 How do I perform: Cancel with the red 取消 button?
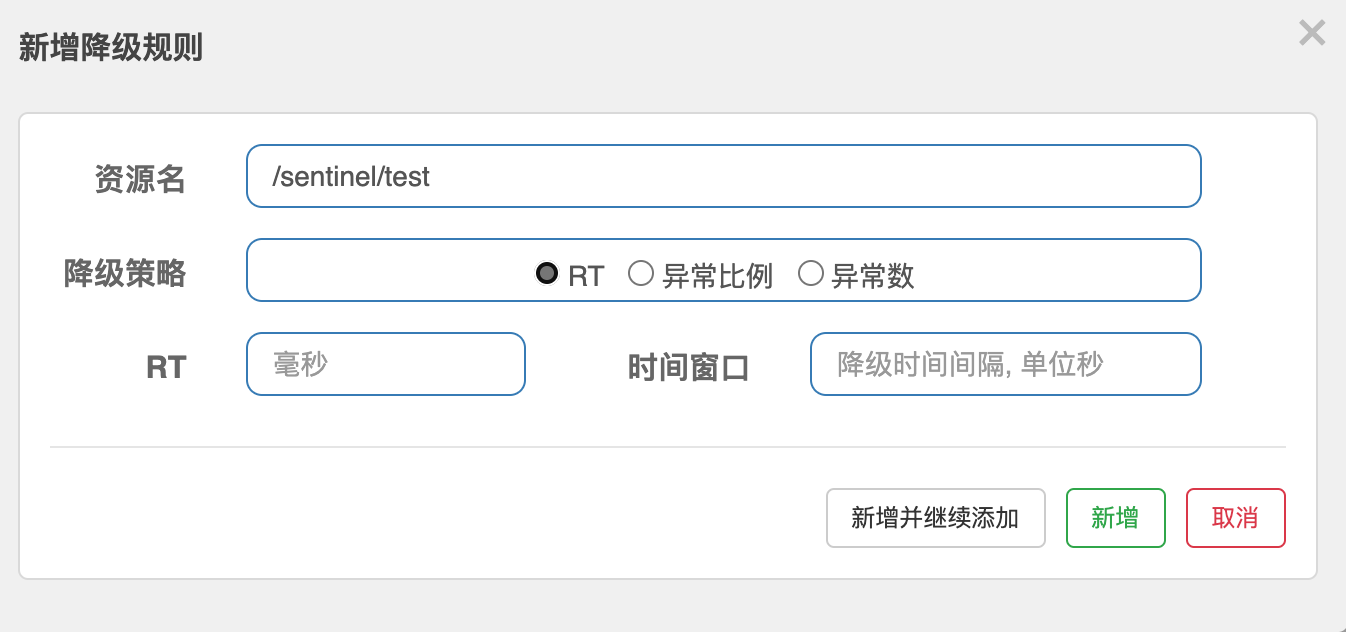pos(1235,518)
